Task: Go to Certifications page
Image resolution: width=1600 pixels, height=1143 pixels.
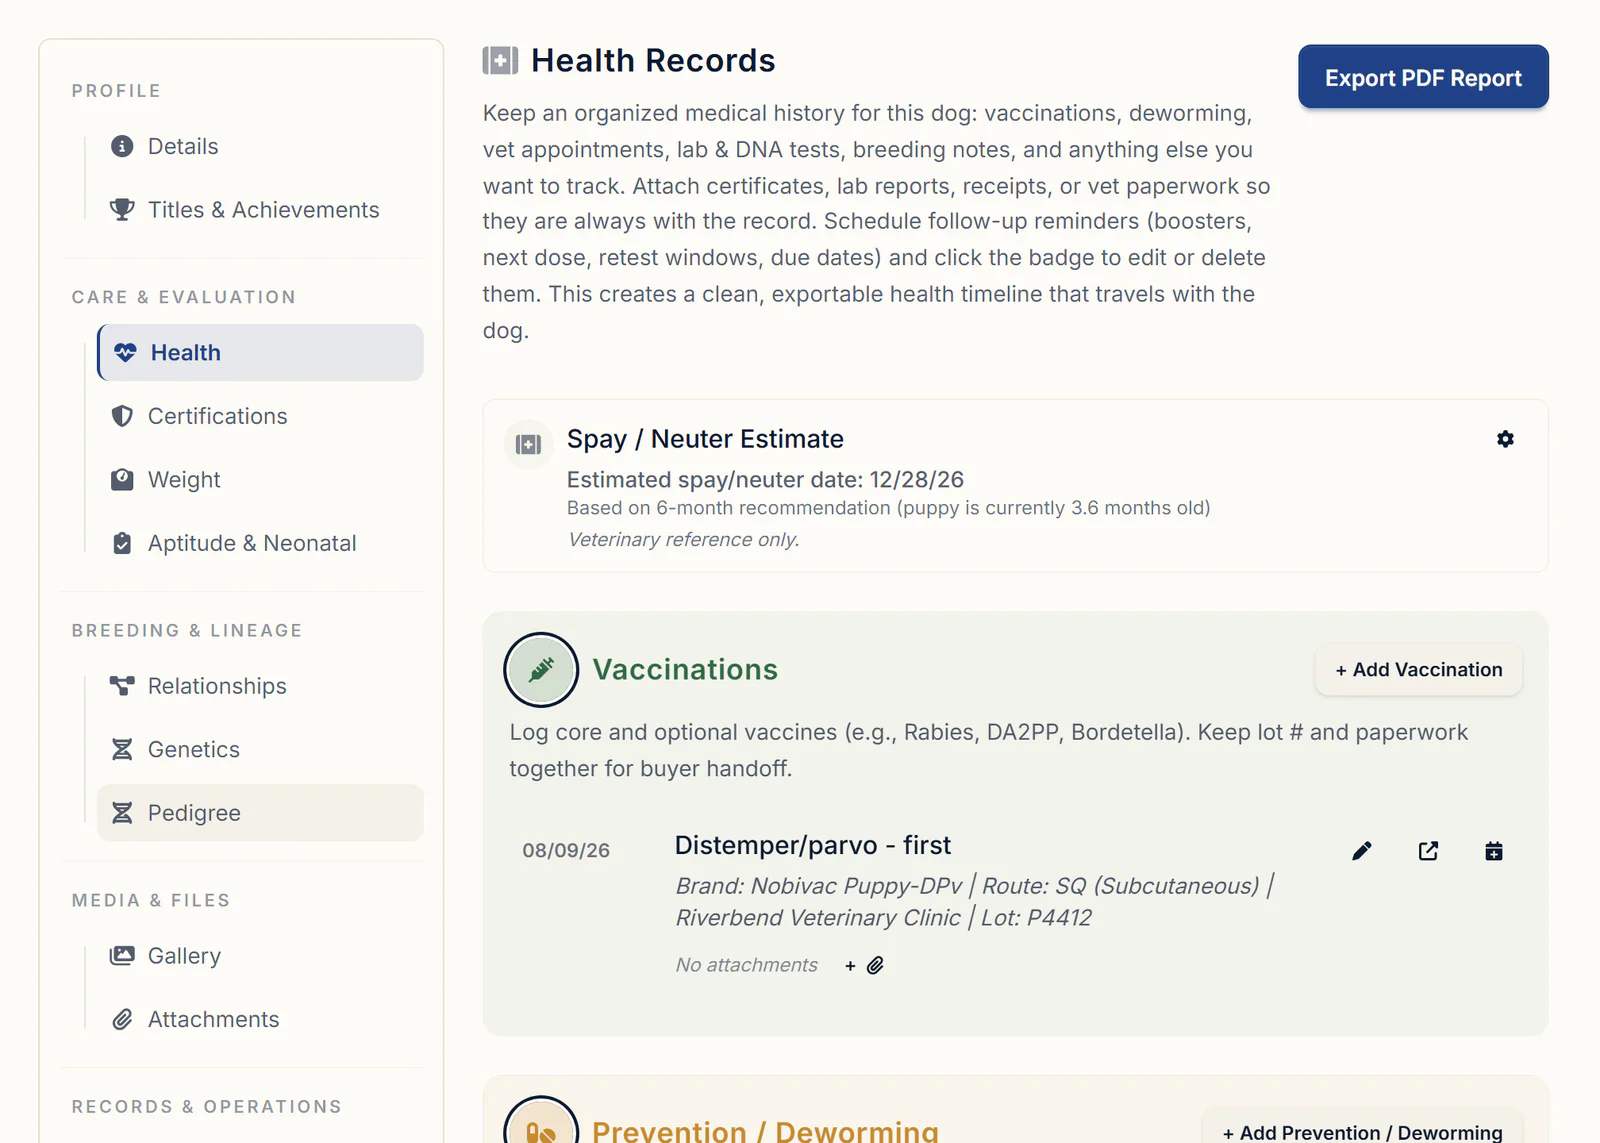Action: 260,416
